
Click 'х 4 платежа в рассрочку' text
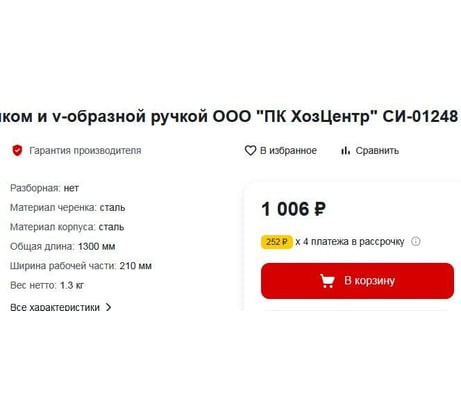click(350, 241)
